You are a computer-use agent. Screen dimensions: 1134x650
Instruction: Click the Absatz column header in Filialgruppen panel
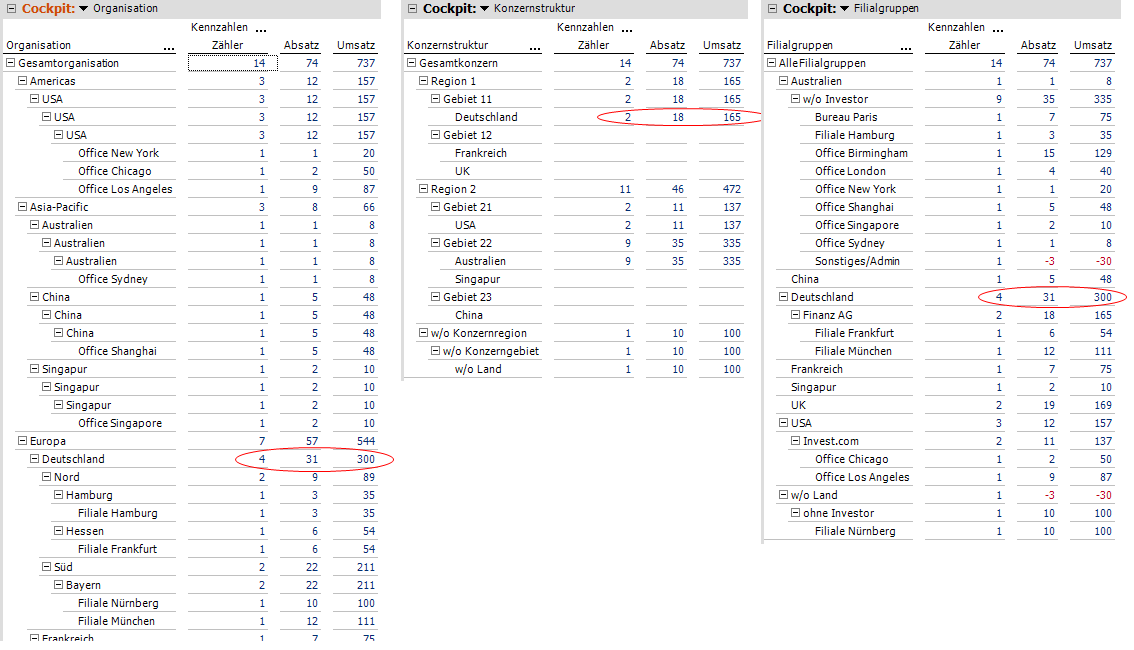1038,45
